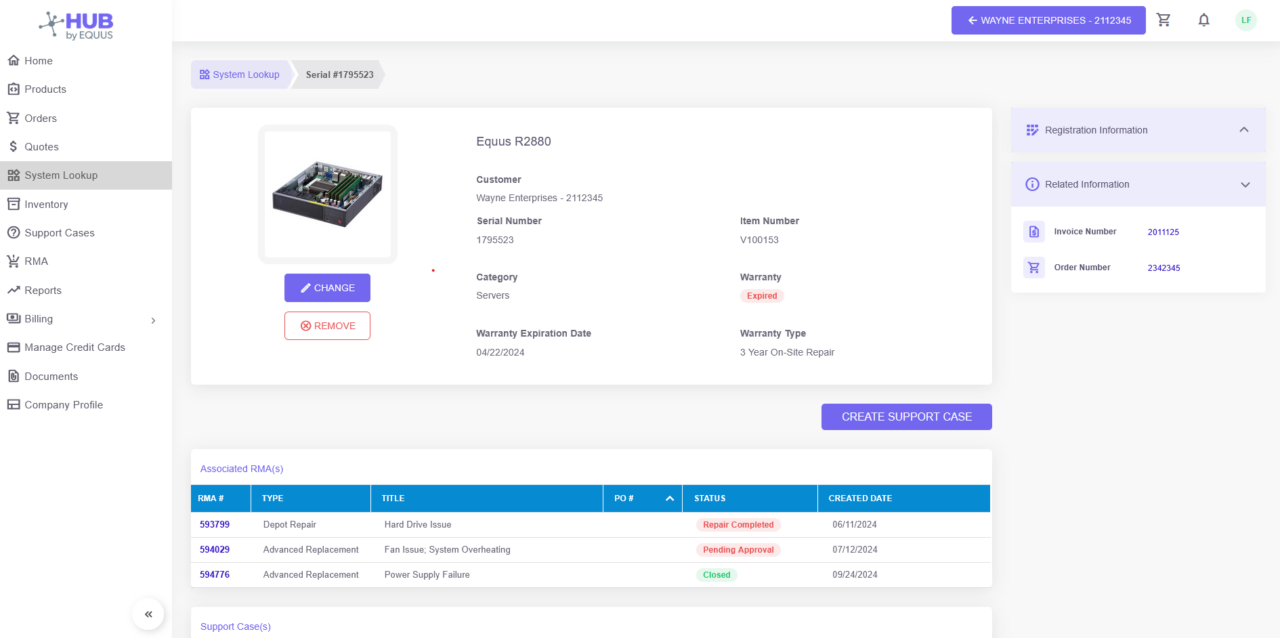
Task: Open Documents in sidebar
Action: pos(86,376)
